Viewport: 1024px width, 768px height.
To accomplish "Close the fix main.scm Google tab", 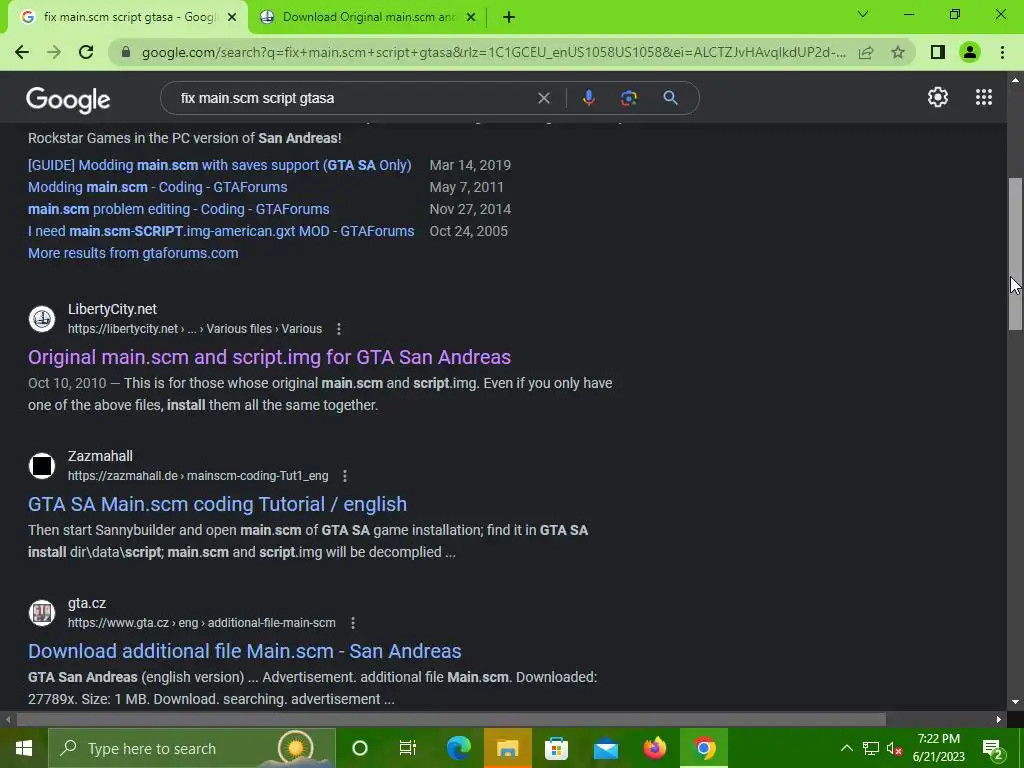I will 232,18.
